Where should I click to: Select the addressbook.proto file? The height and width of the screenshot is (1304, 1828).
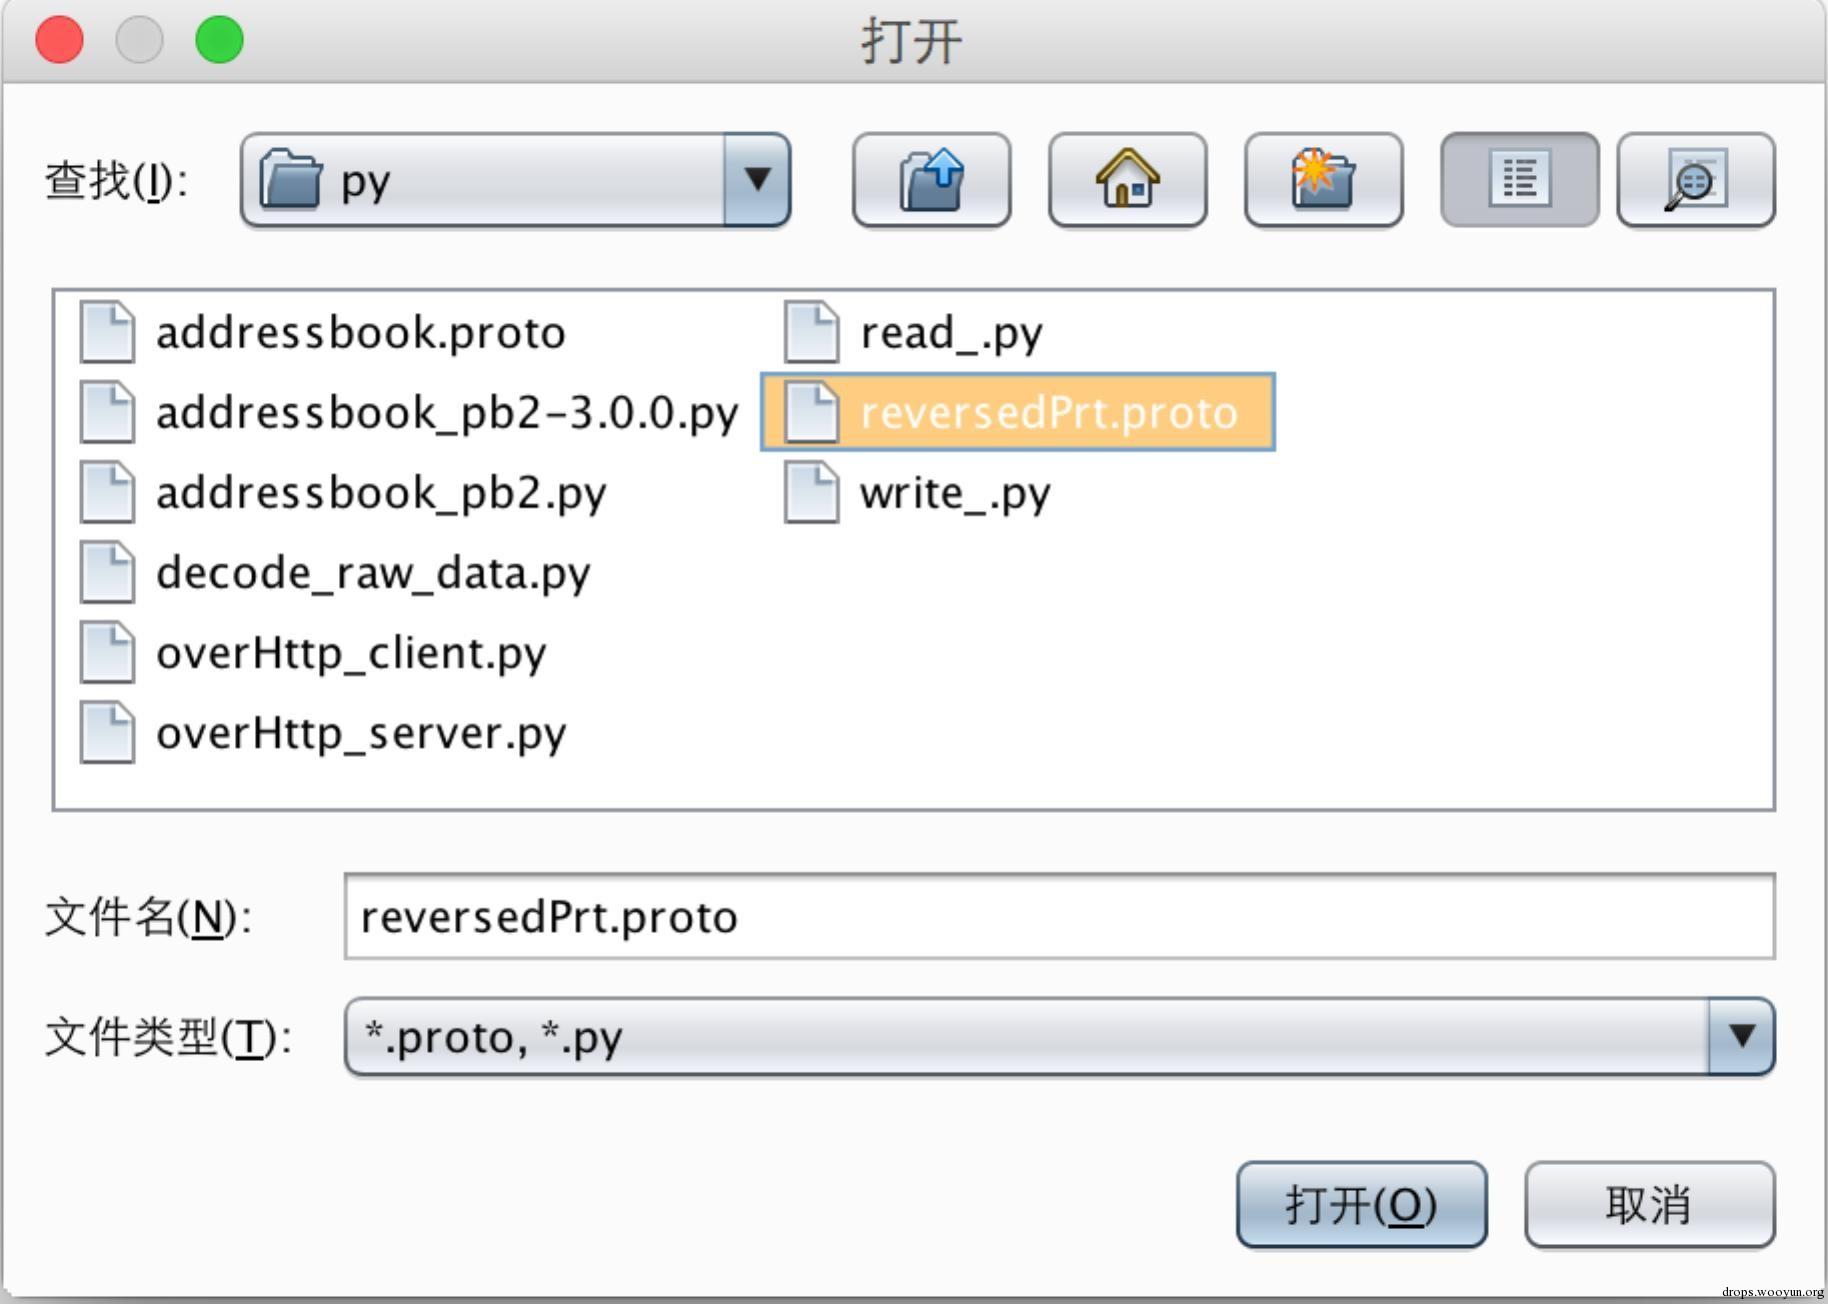tap(360, 333)
